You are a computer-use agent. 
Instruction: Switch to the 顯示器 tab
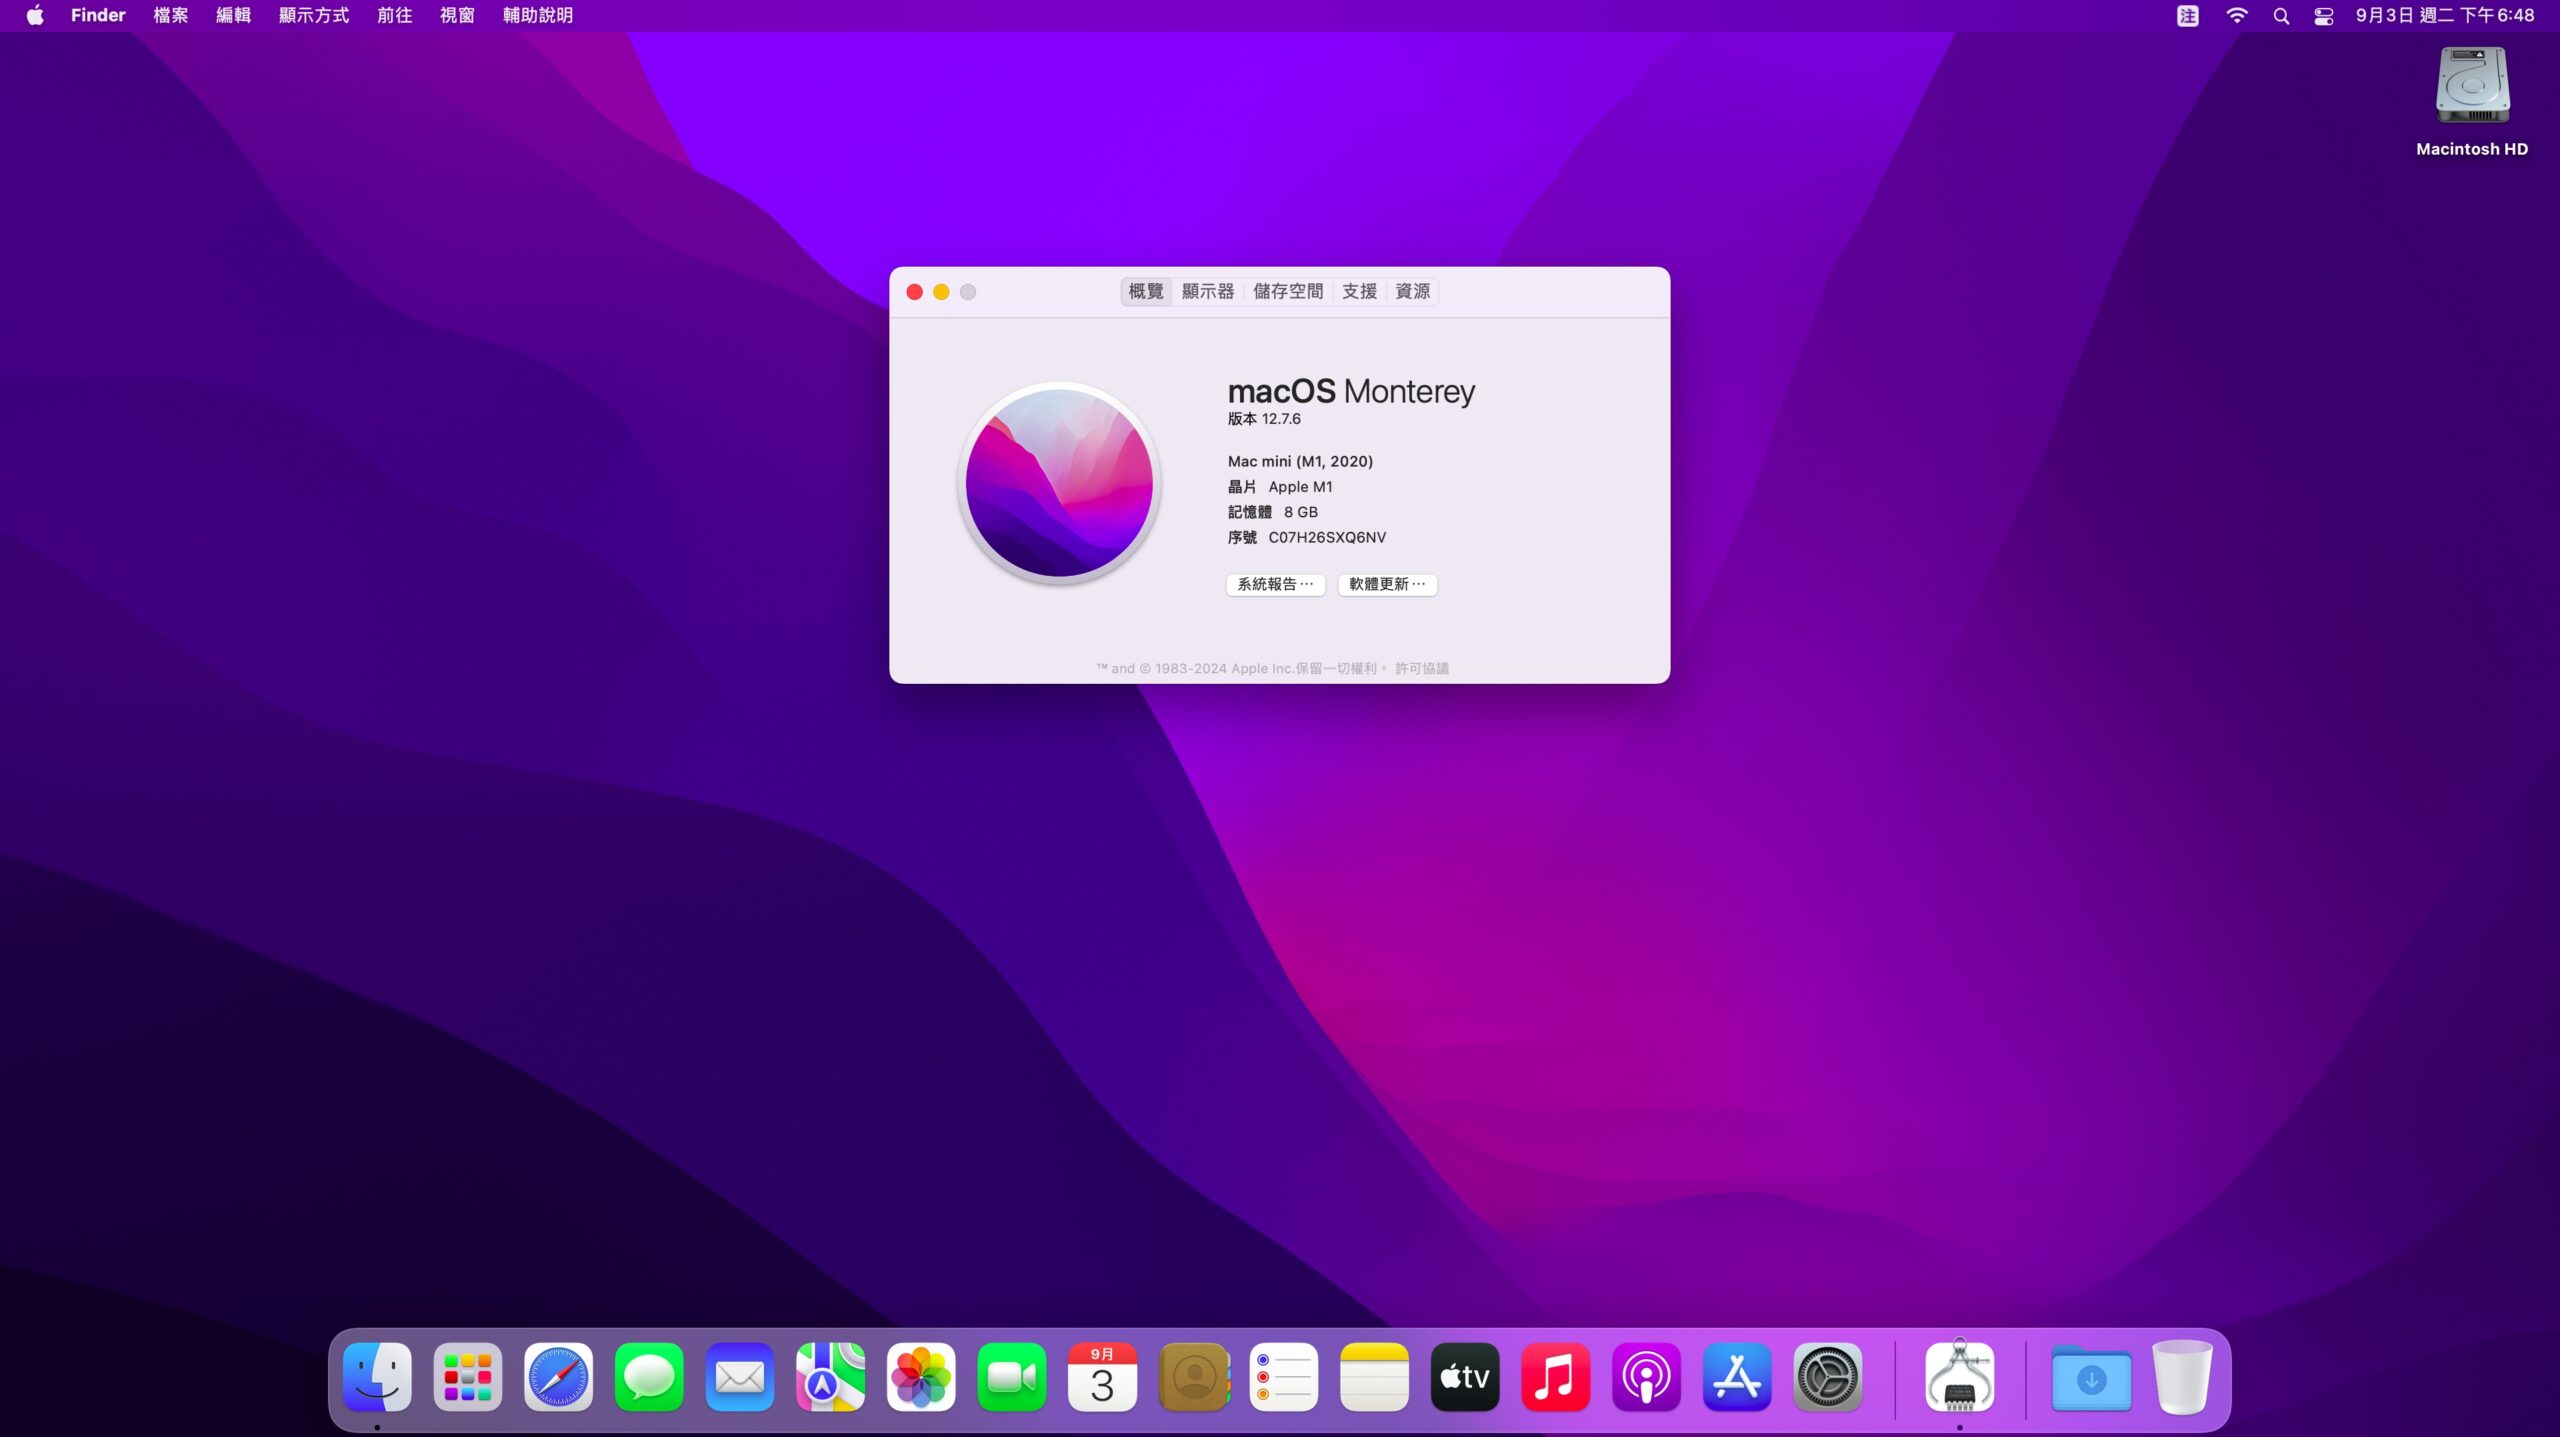(1208, 291)
